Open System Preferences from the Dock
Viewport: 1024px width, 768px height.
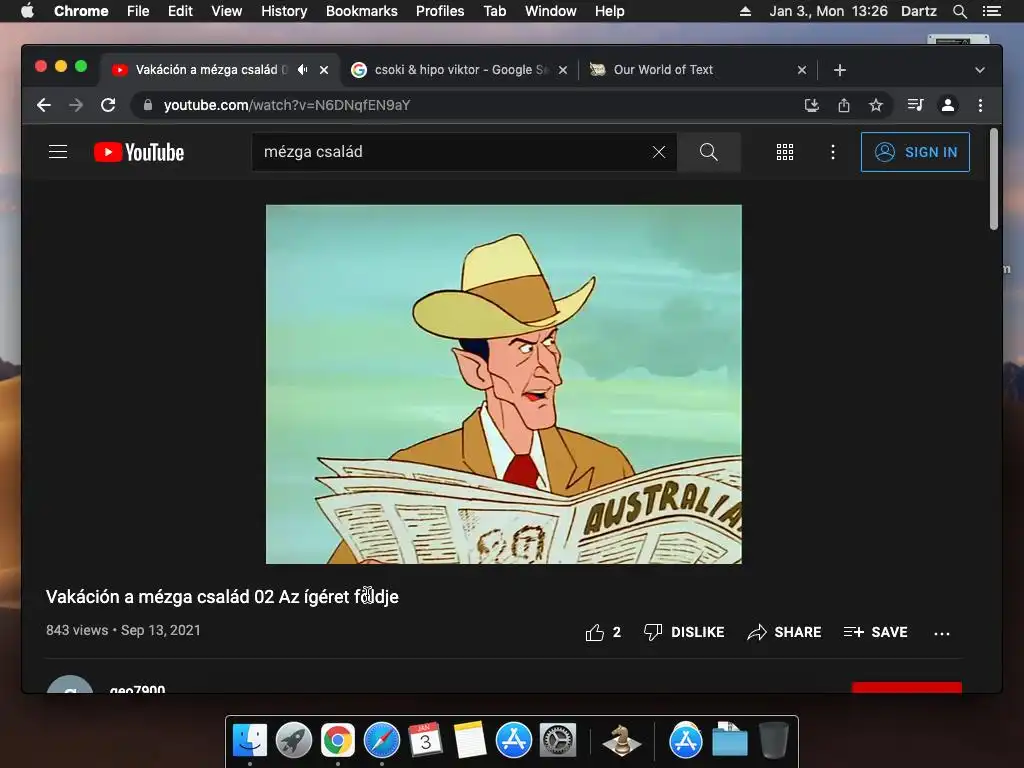557,741
